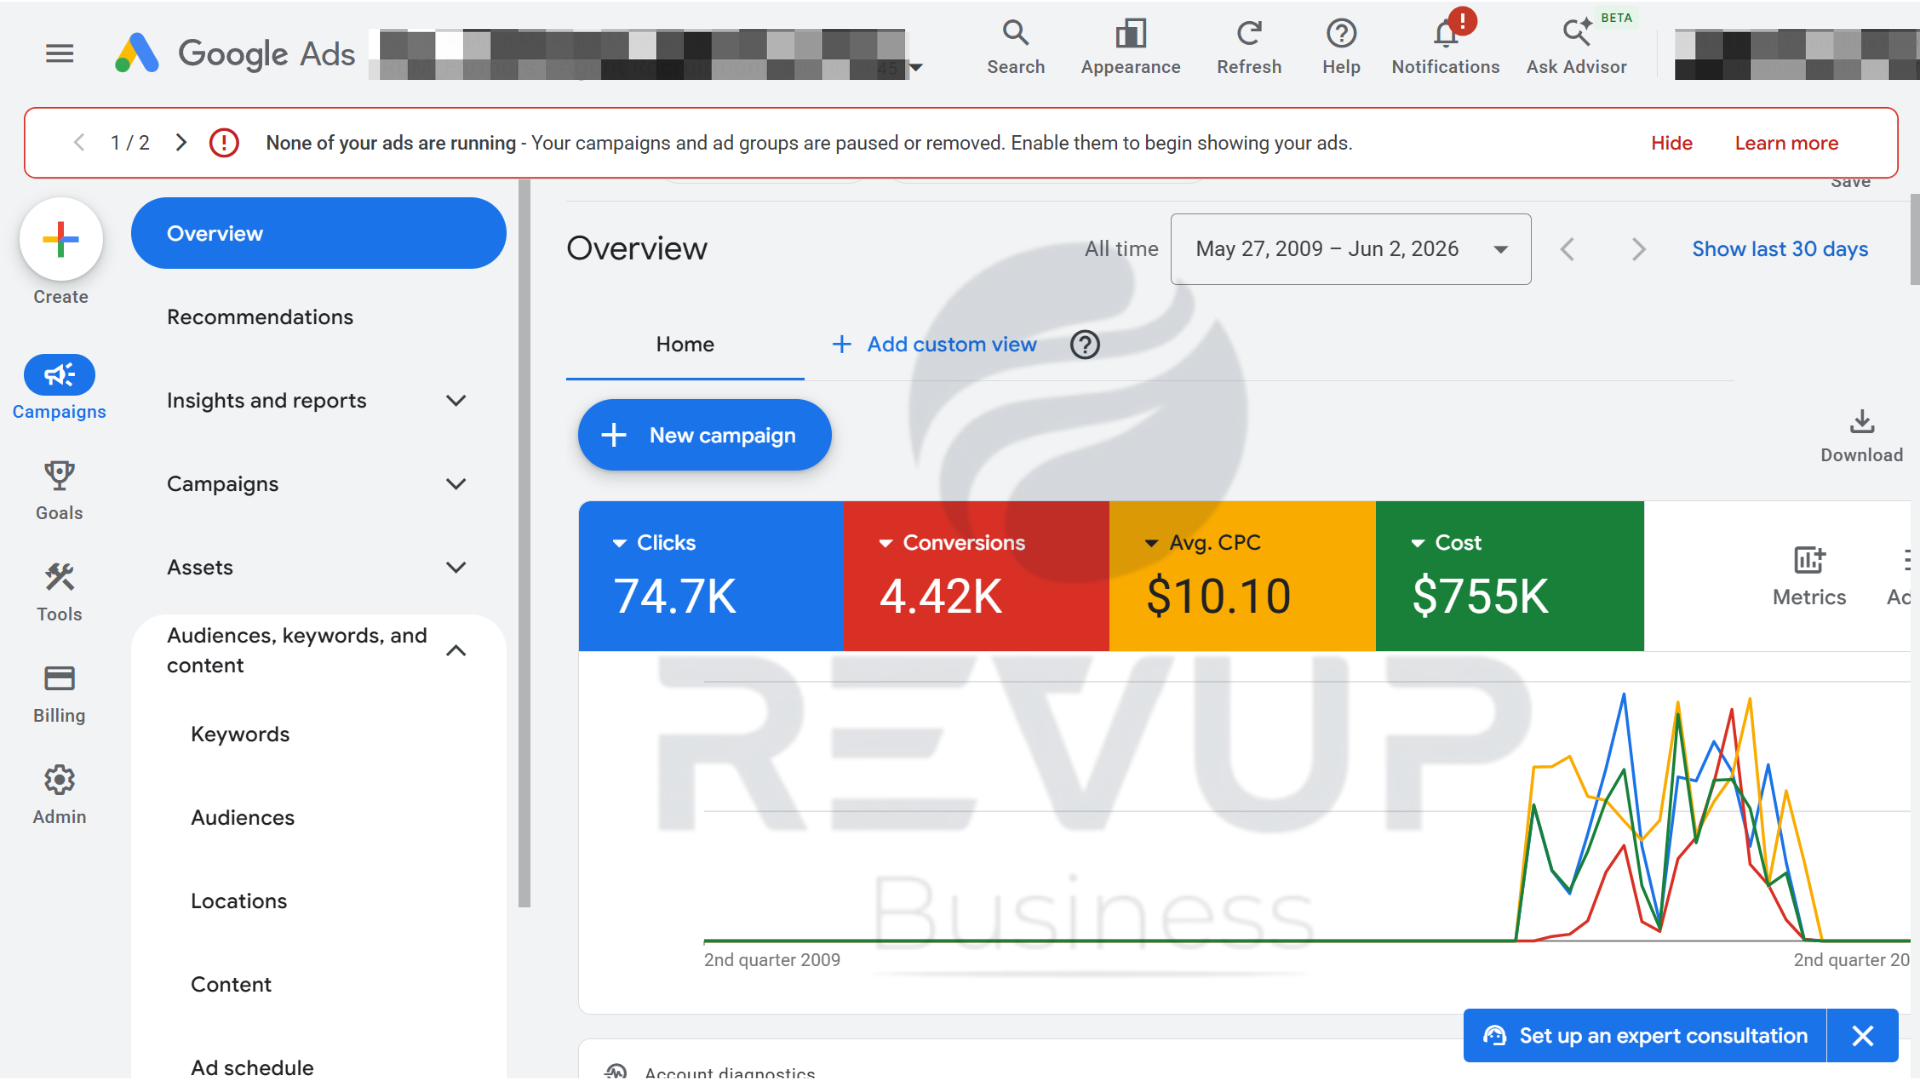The height and width of the screenshot is (1080, 1920).
Task: Set up an expert consultation
Action: [x=1645, y=1036]
